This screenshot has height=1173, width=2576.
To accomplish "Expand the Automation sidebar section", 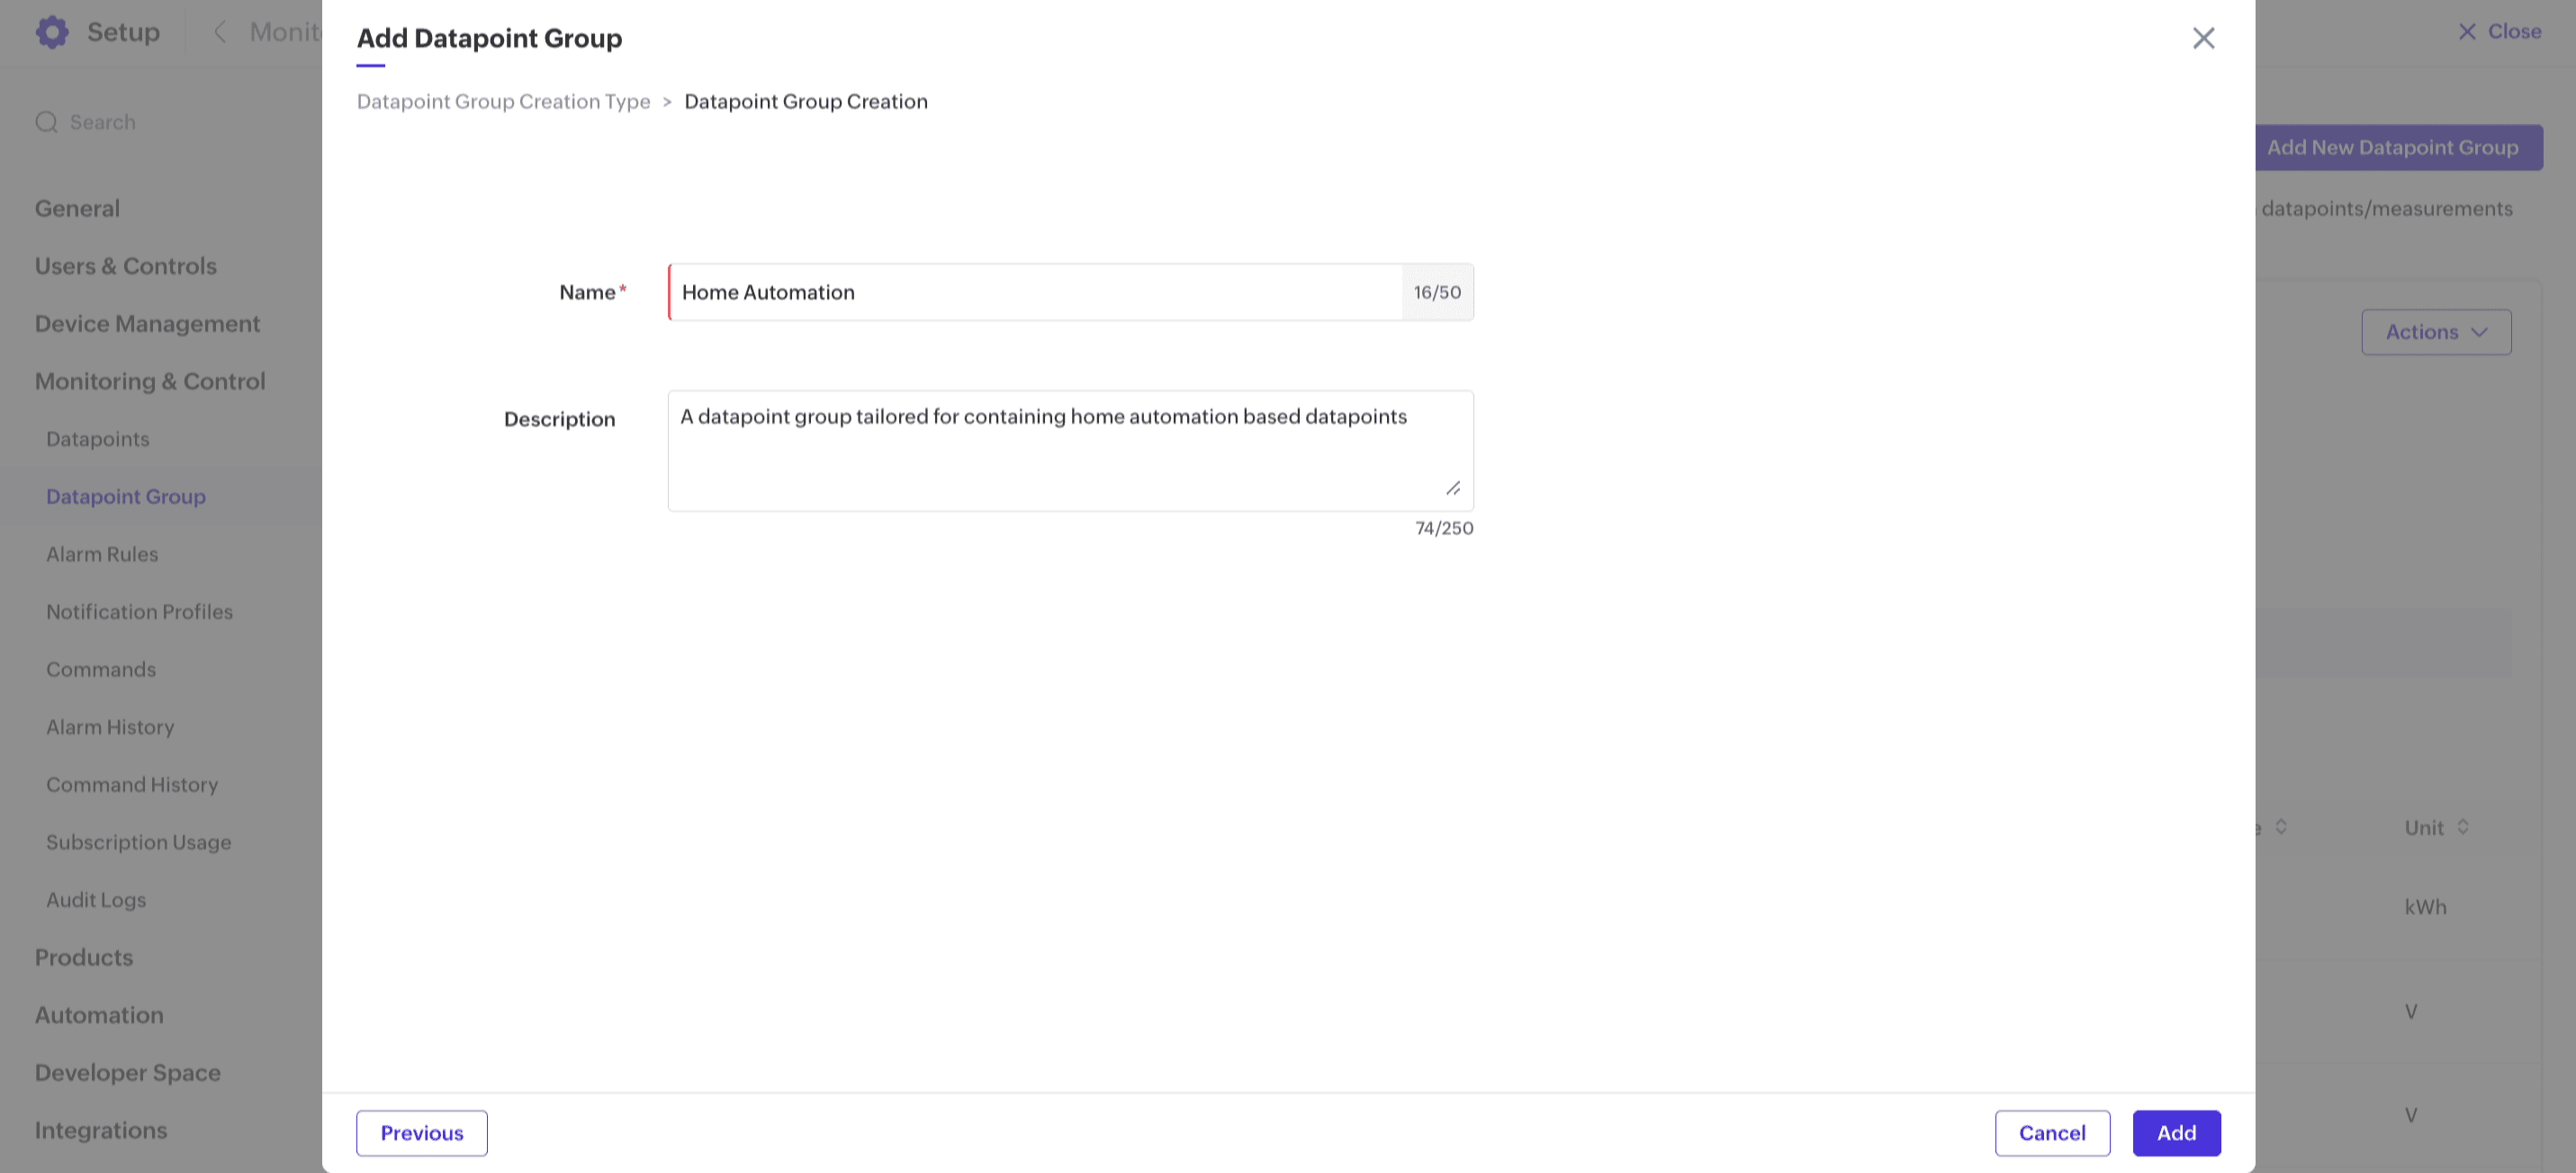I will click(x=99, y=1015).
